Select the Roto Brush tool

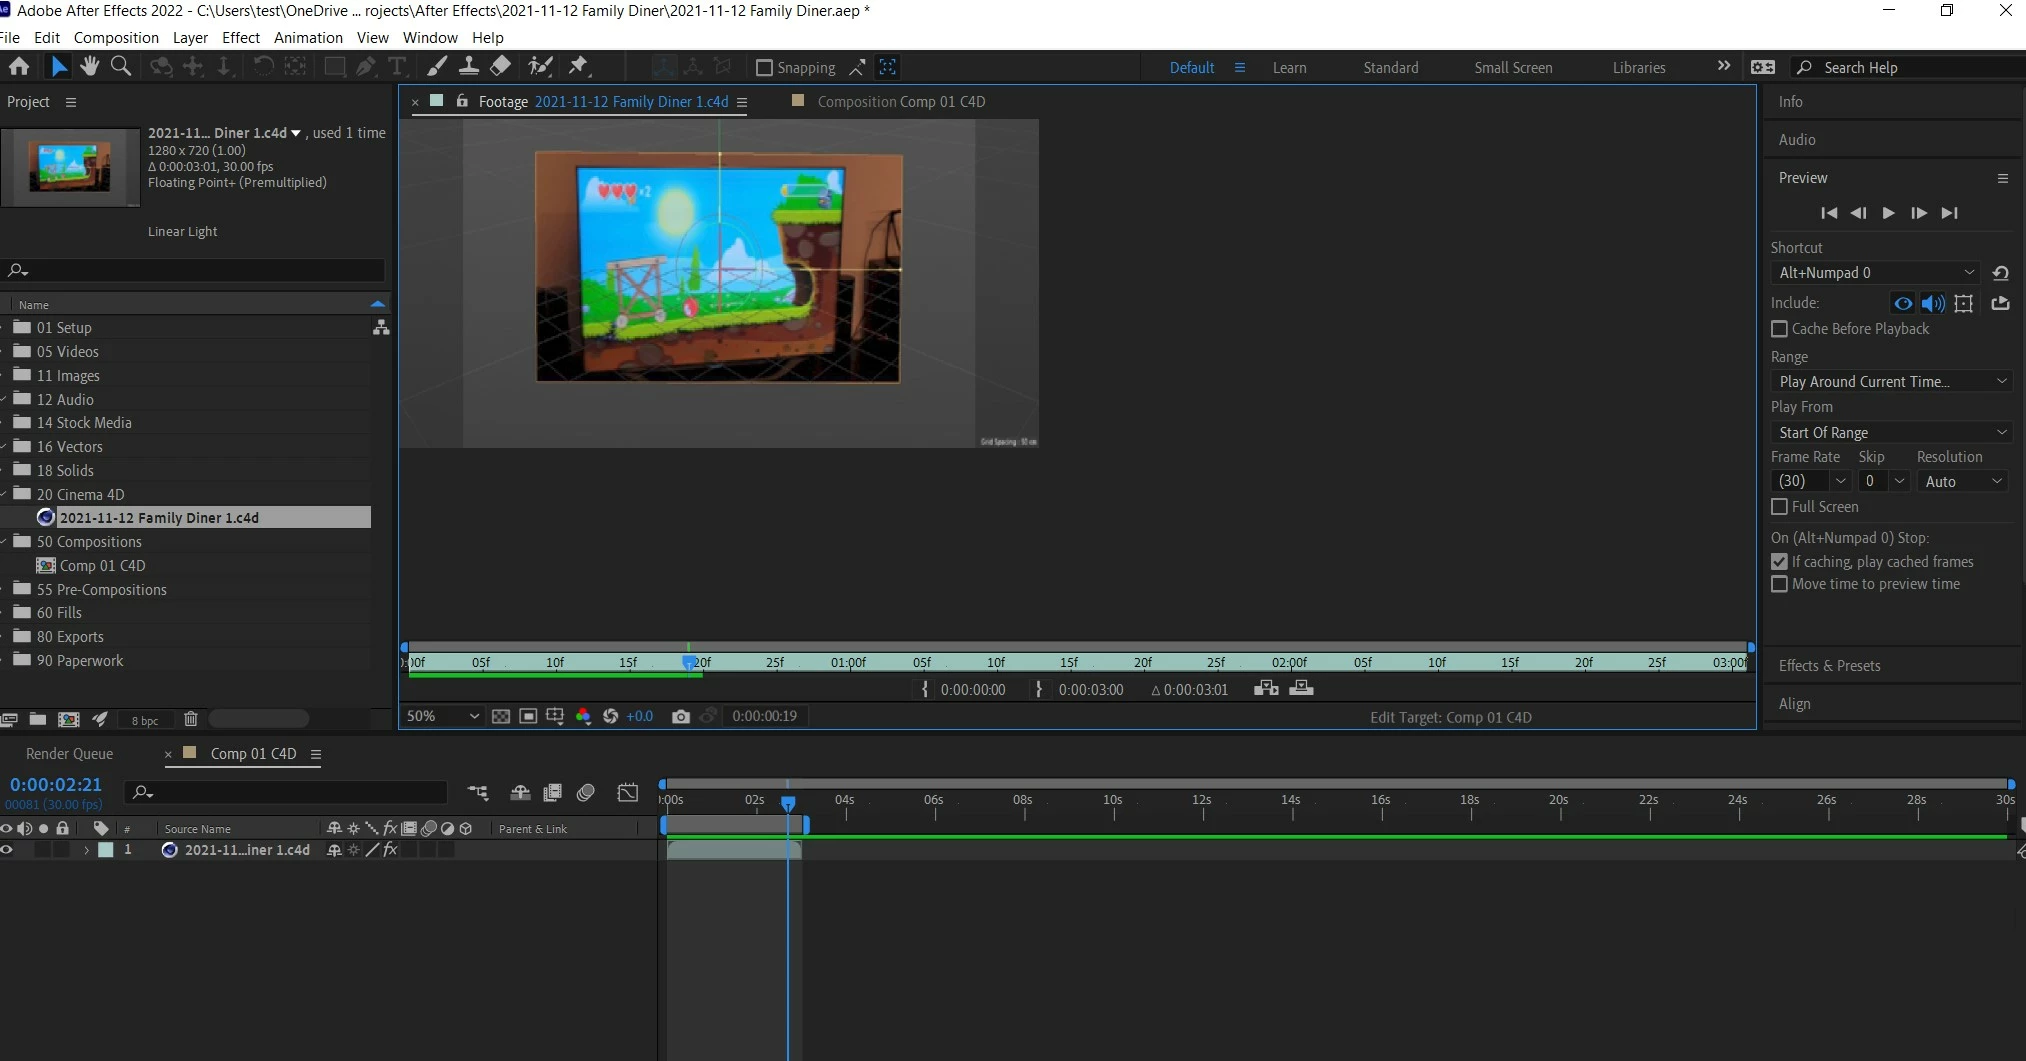pos(541,66)
